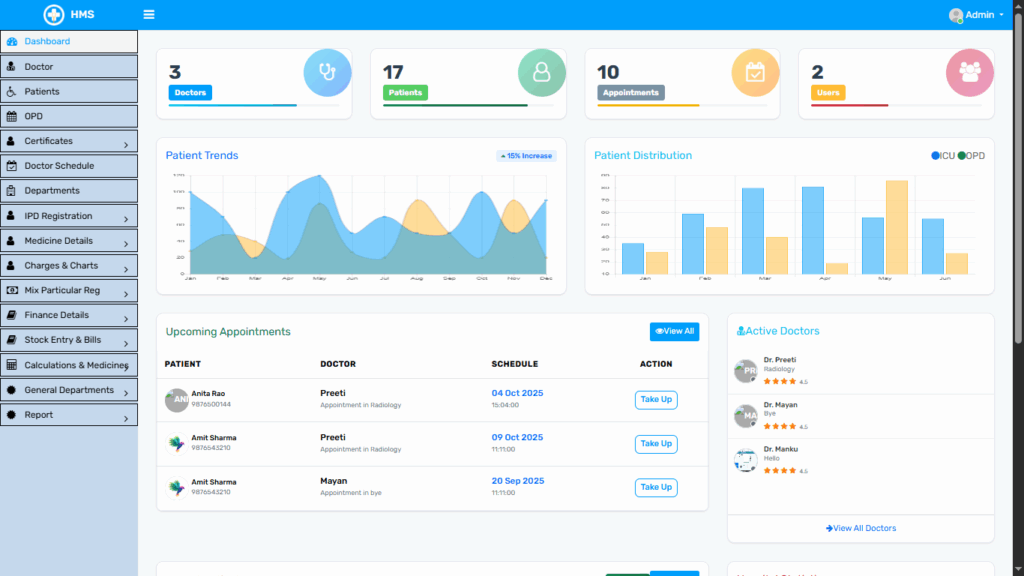Click the HMS medical cross logo
Viewport: 1024px width, 576px height.
53,15
